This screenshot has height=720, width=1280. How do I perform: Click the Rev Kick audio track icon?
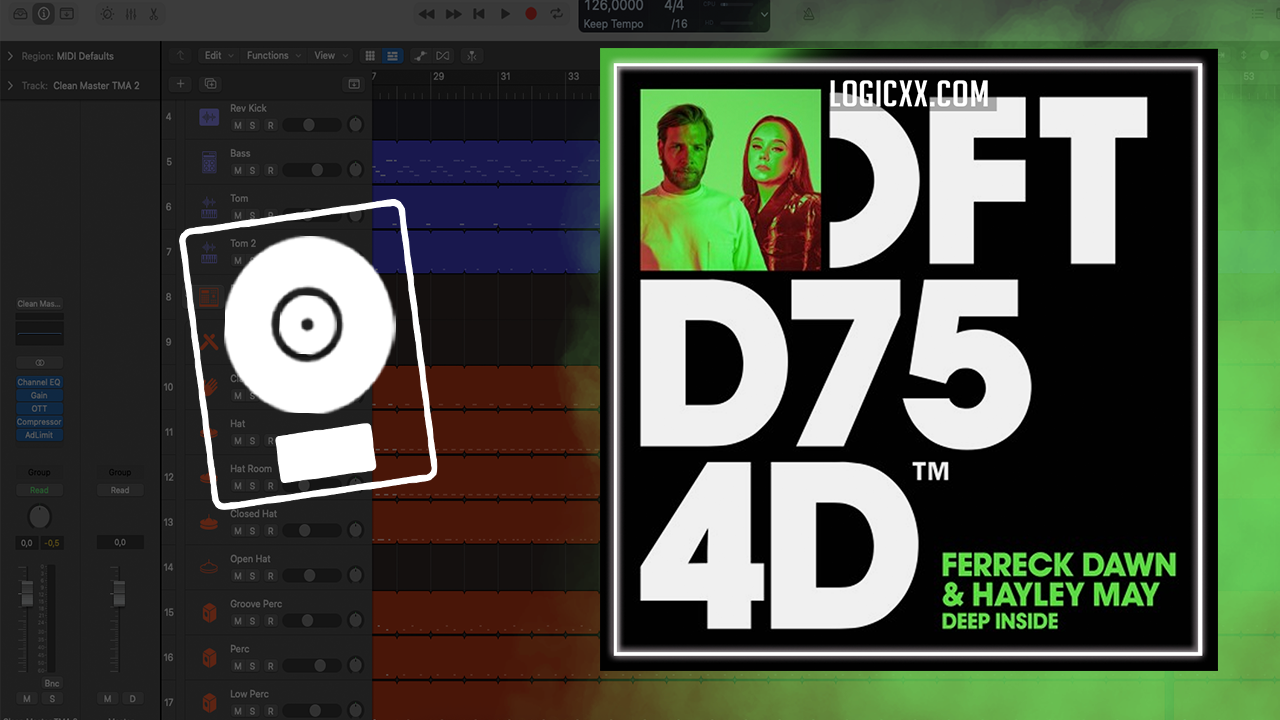(x=209, y=117)
